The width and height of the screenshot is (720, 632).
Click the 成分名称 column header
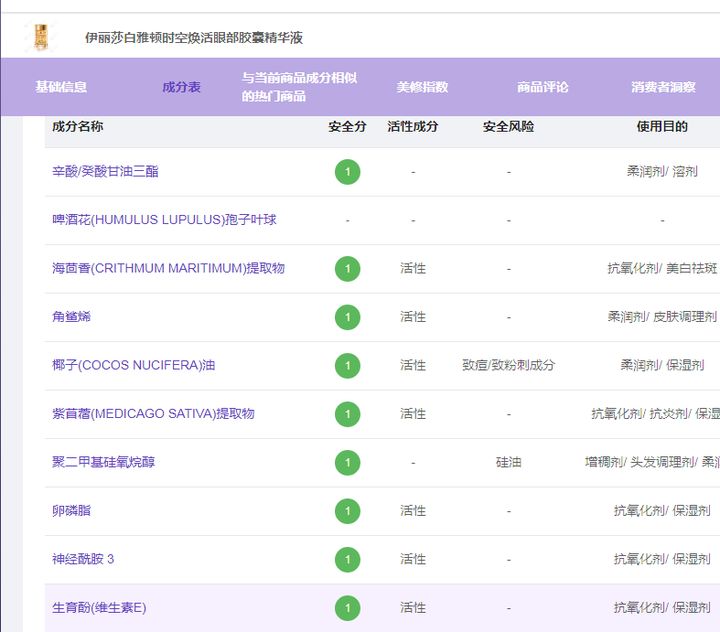78,126
